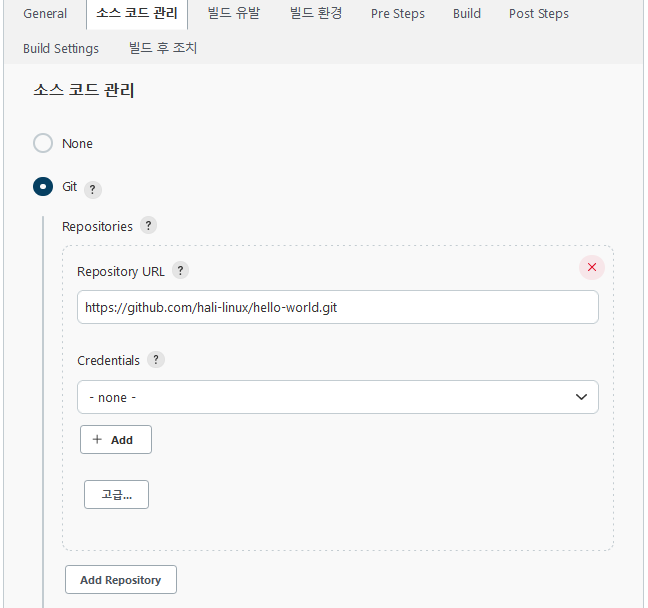Open the Repository URL help icon

coord(180,271)
